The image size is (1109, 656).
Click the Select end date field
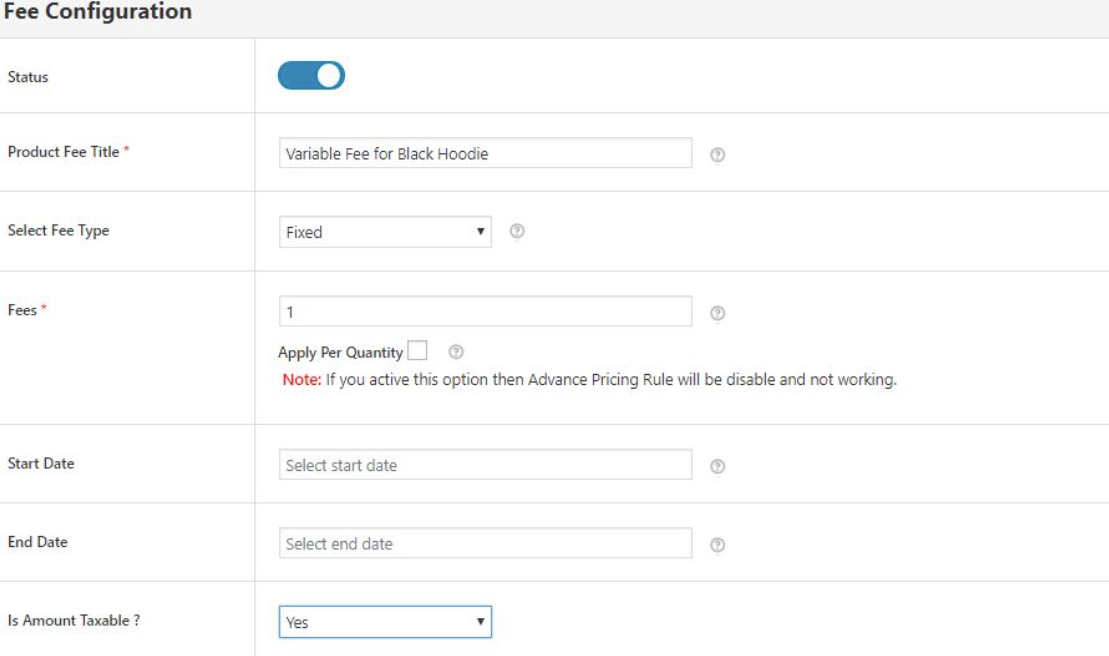point(485,543)
